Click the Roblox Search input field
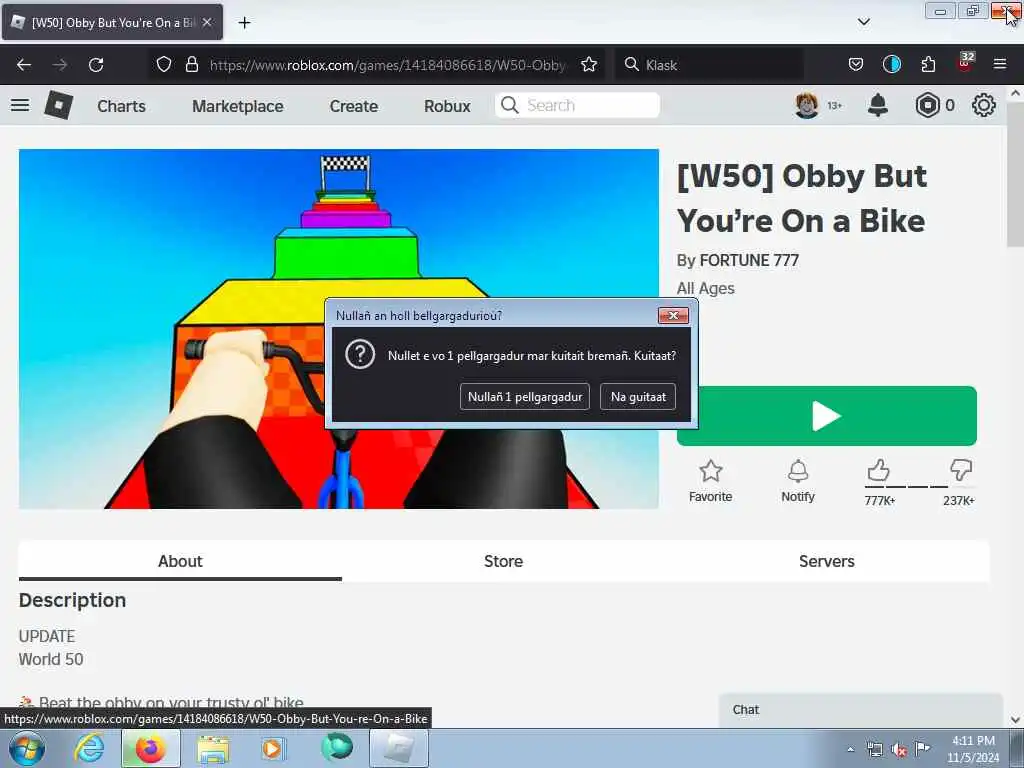The height and width of the screenshot is (768, 1024). pos(577,105)
